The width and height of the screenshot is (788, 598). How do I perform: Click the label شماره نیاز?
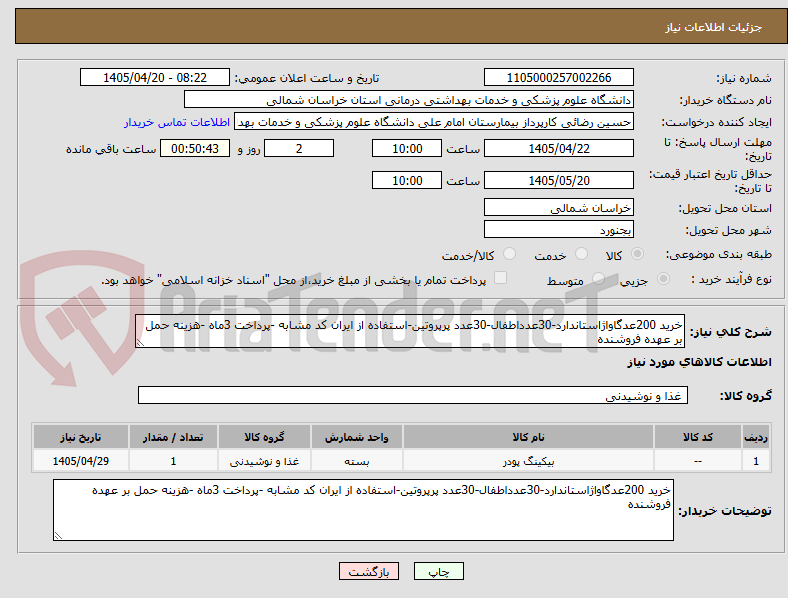pyautogui.click(x=744, y=78)
